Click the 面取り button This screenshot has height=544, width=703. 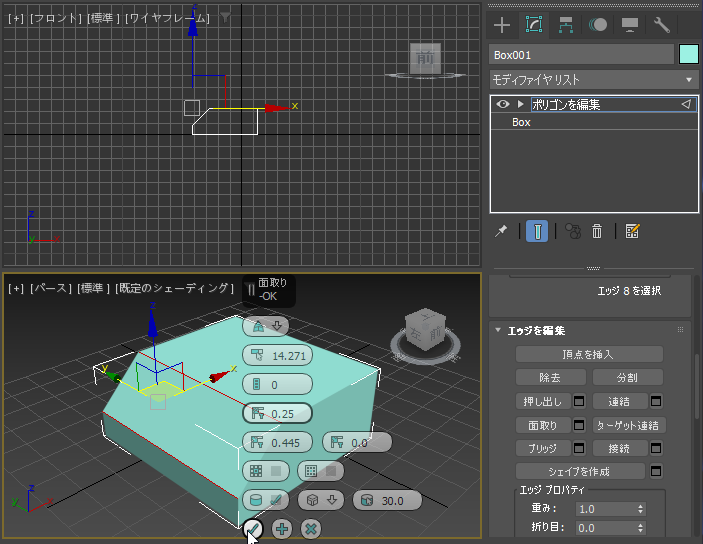(543, 425)
